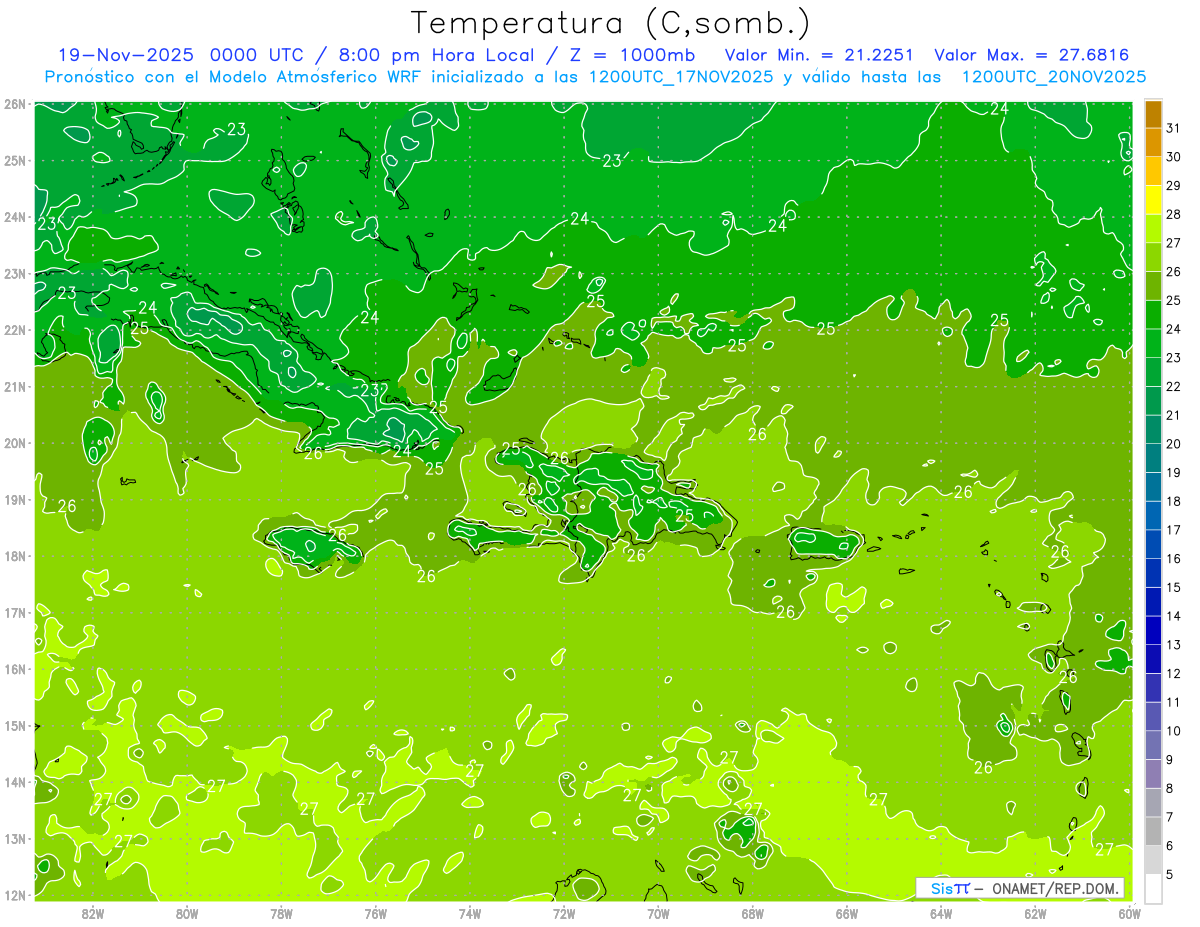Click the color bar label 5
This screenshot has width=1200, height=927.
click(x=1170, y=874)
